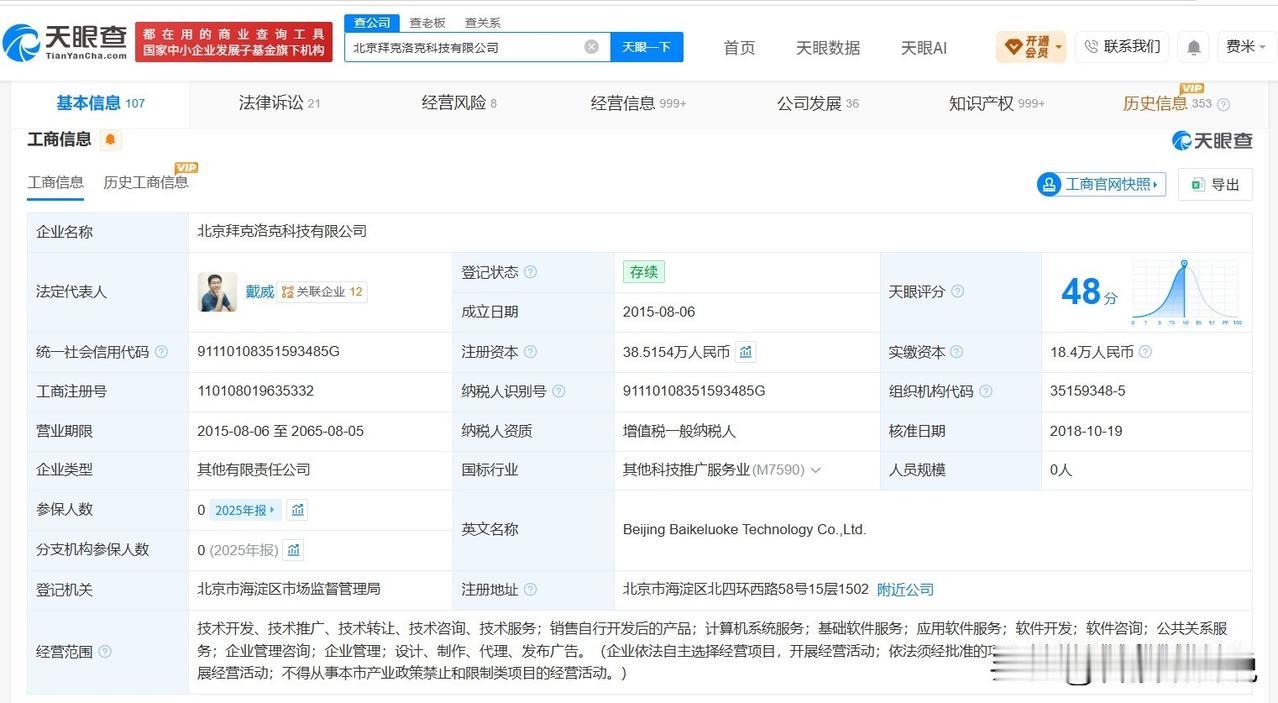This screenshot has width=1278, height=703.
Task: Open 关联企业 12 link
Action: coord(322,292)
